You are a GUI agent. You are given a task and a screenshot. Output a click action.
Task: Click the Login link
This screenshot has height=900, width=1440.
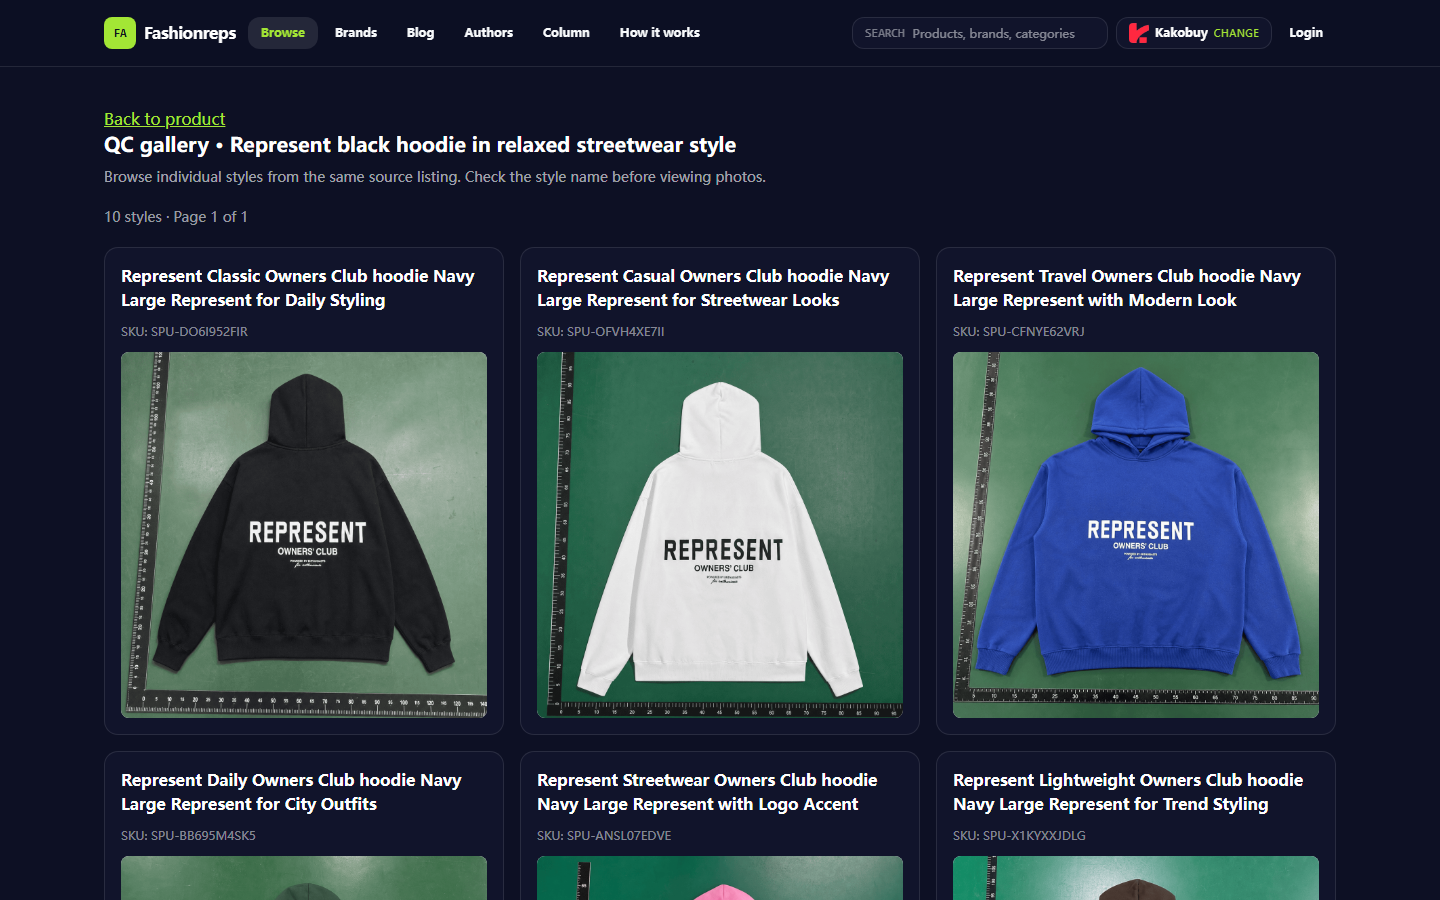pyautogui.click(x=1306, y=33)
